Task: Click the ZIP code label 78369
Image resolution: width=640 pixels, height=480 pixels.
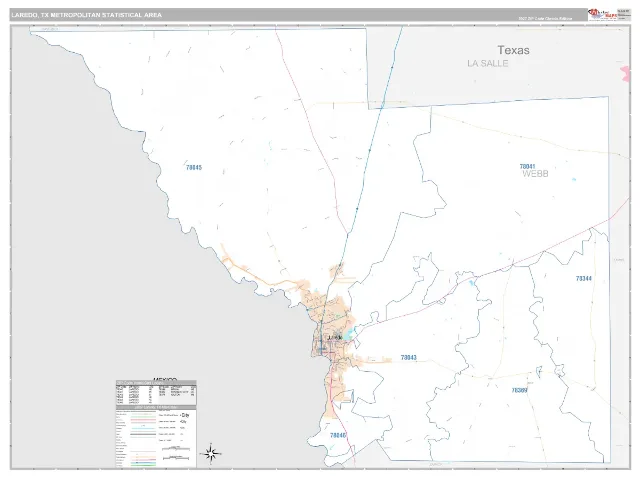Action: [520, 390]
